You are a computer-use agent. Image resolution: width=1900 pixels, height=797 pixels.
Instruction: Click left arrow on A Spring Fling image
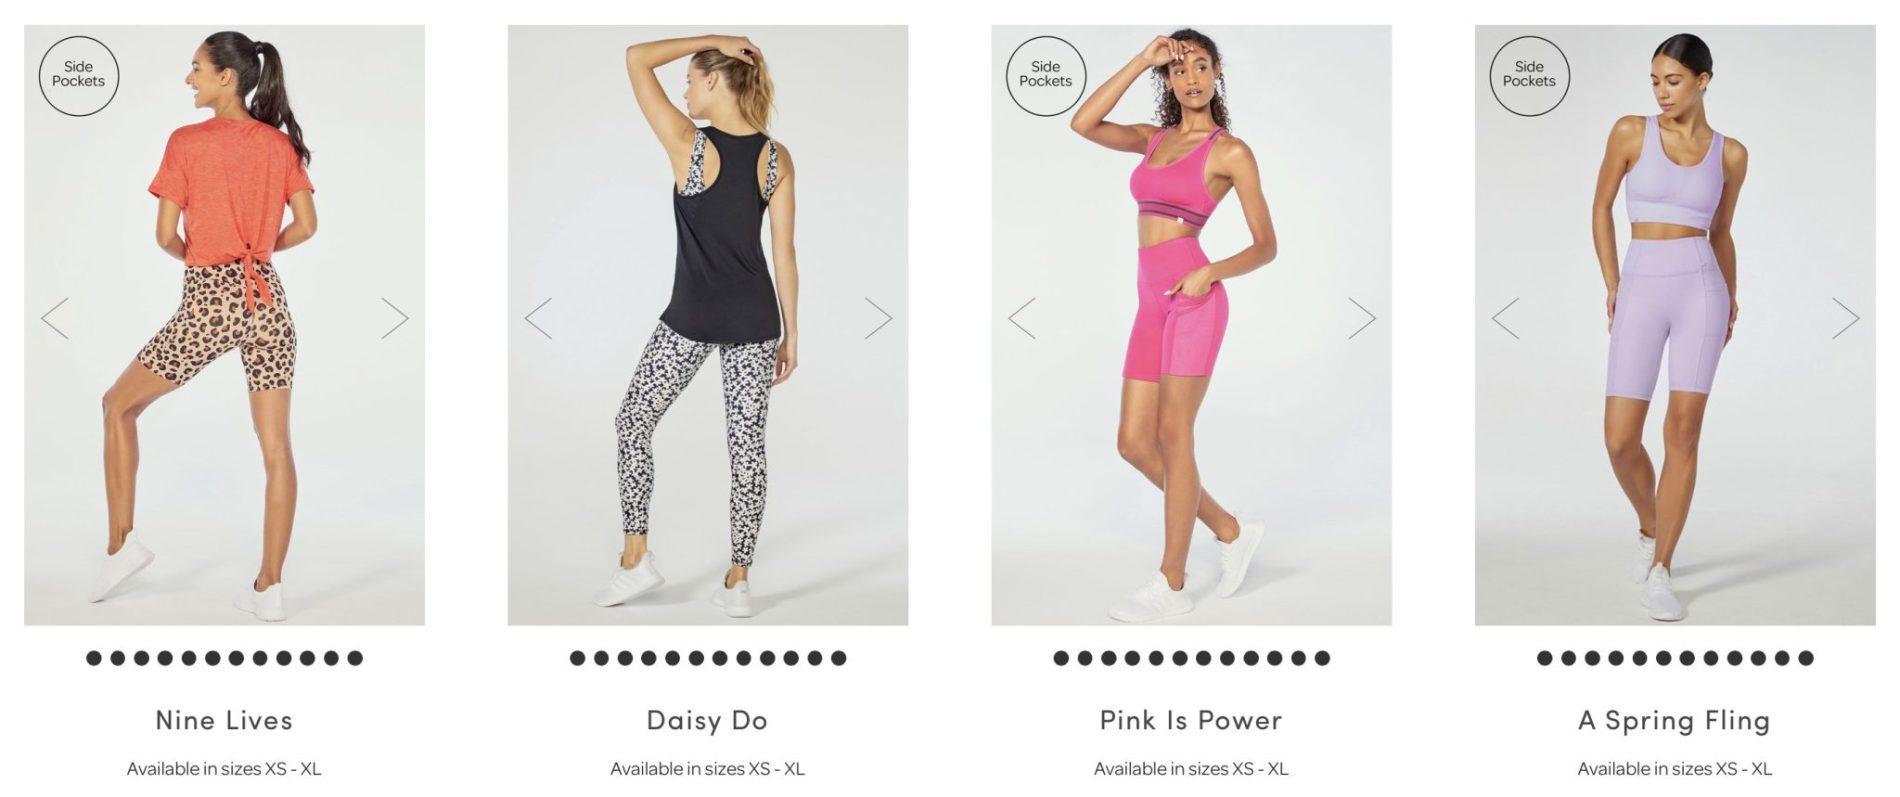(1505, 318)
